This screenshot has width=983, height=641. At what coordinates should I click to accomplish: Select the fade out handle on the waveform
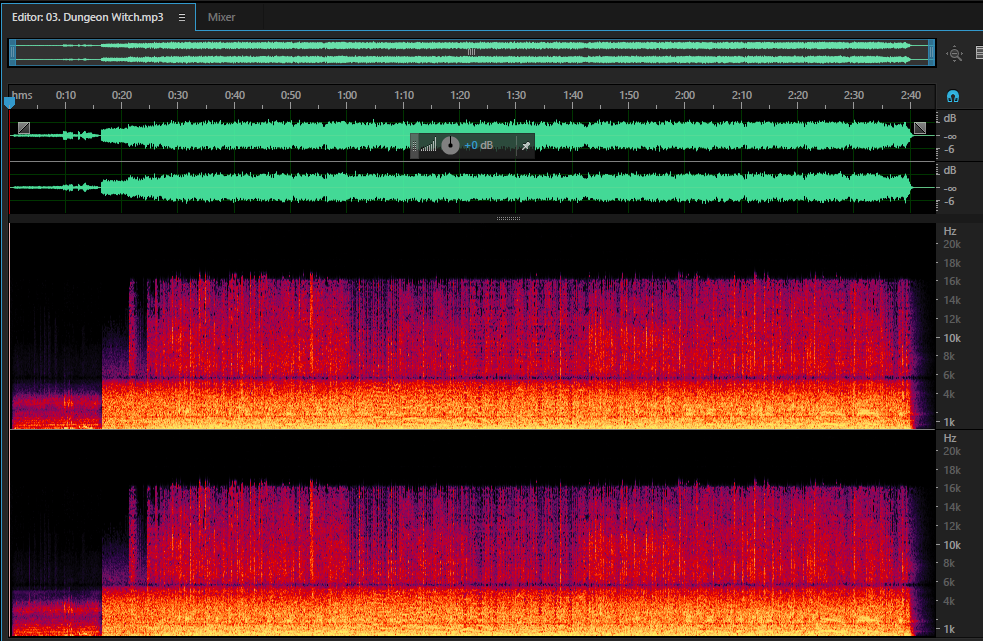[x=920, y=128]
